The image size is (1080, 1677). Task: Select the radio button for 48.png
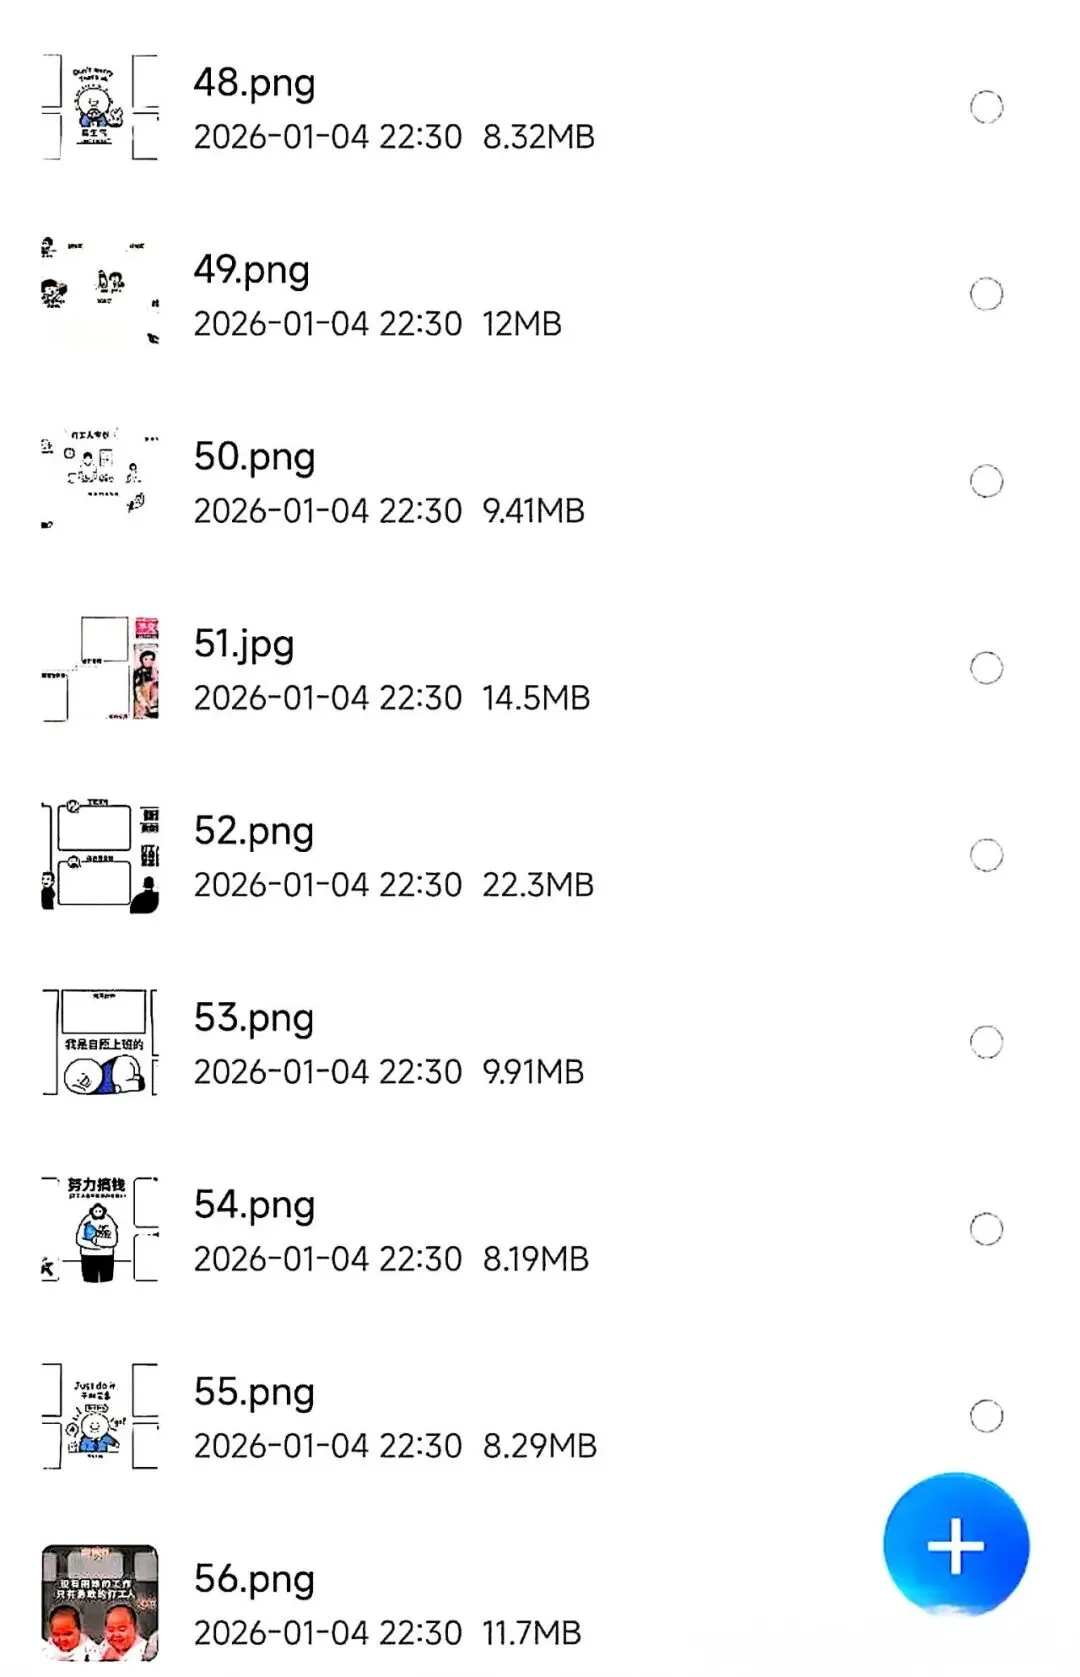click(x=986, y=107)
